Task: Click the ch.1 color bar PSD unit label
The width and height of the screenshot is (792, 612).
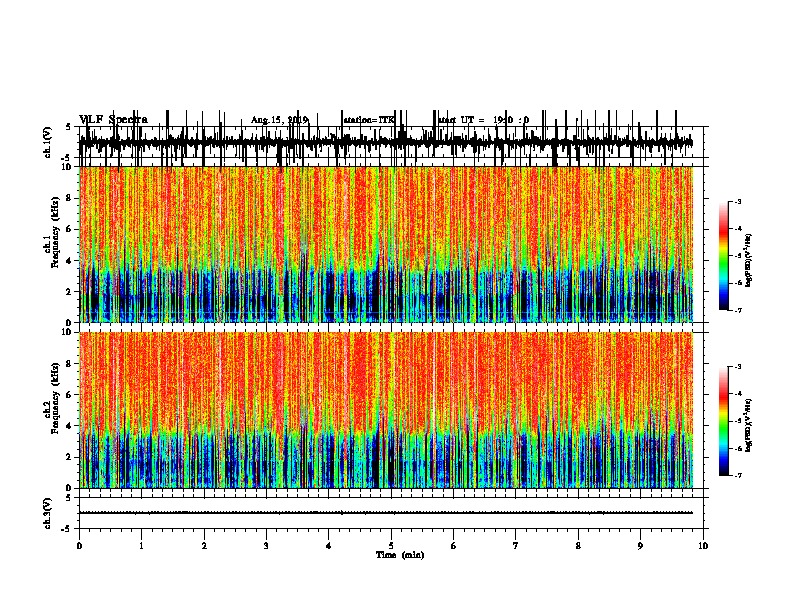Action: point(749,261)
